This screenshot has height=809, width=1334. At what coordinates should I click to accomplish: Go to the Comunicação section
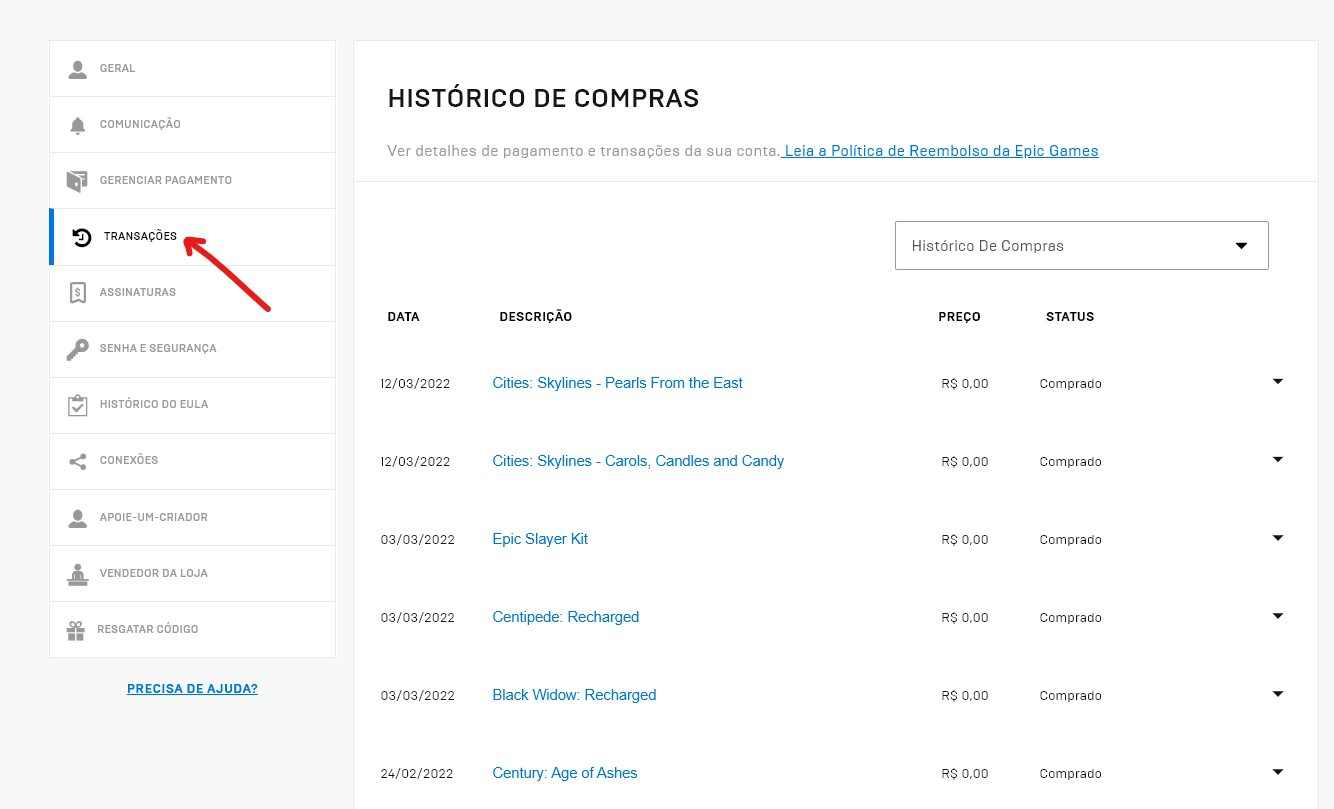[x=192, y=125]
